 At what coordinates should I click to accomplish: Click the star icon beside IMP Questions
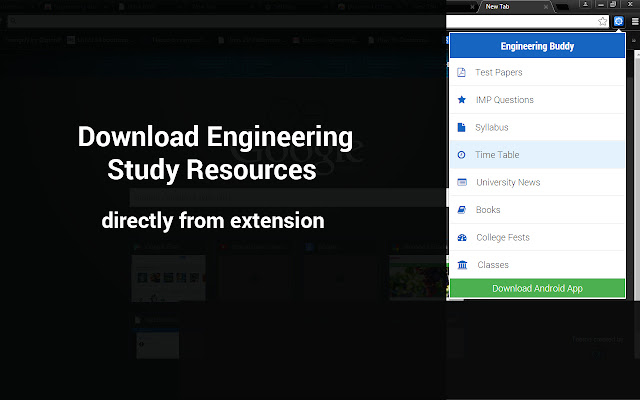462,100
